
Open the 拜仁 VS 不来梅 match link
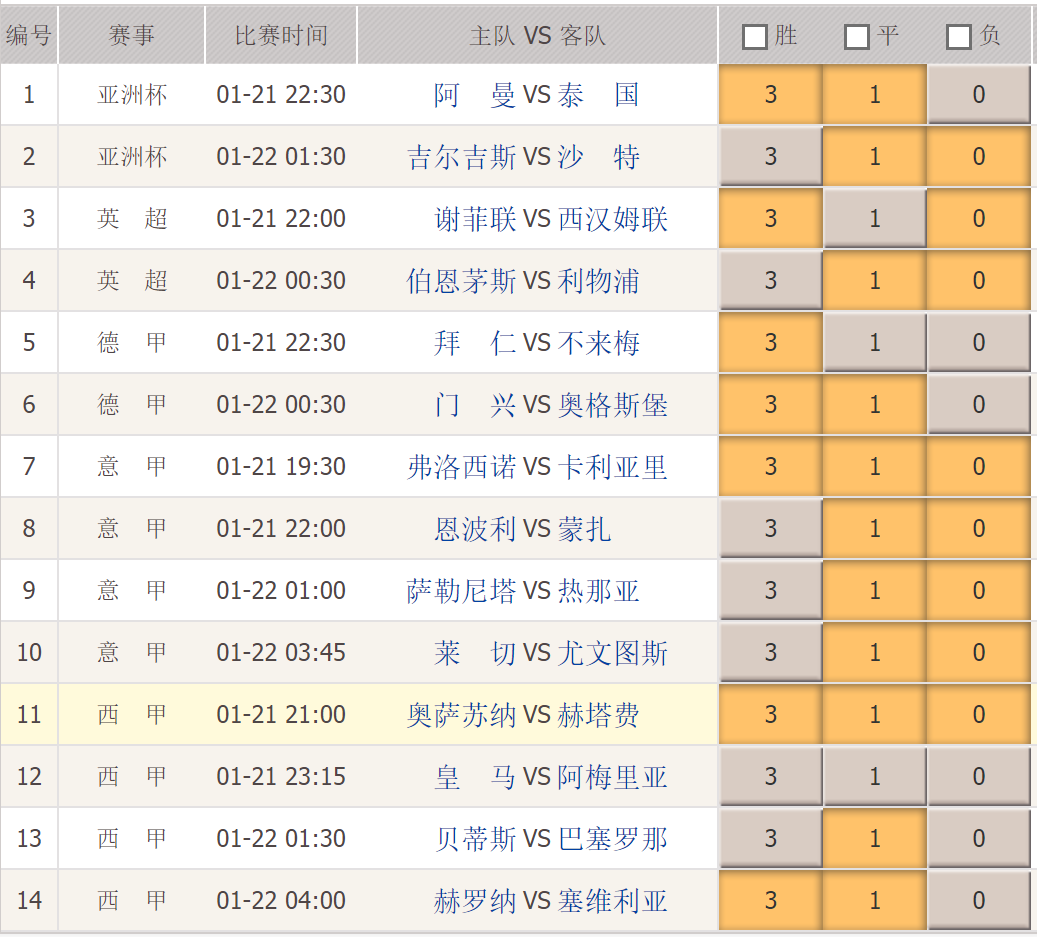(x=536, y=343)
